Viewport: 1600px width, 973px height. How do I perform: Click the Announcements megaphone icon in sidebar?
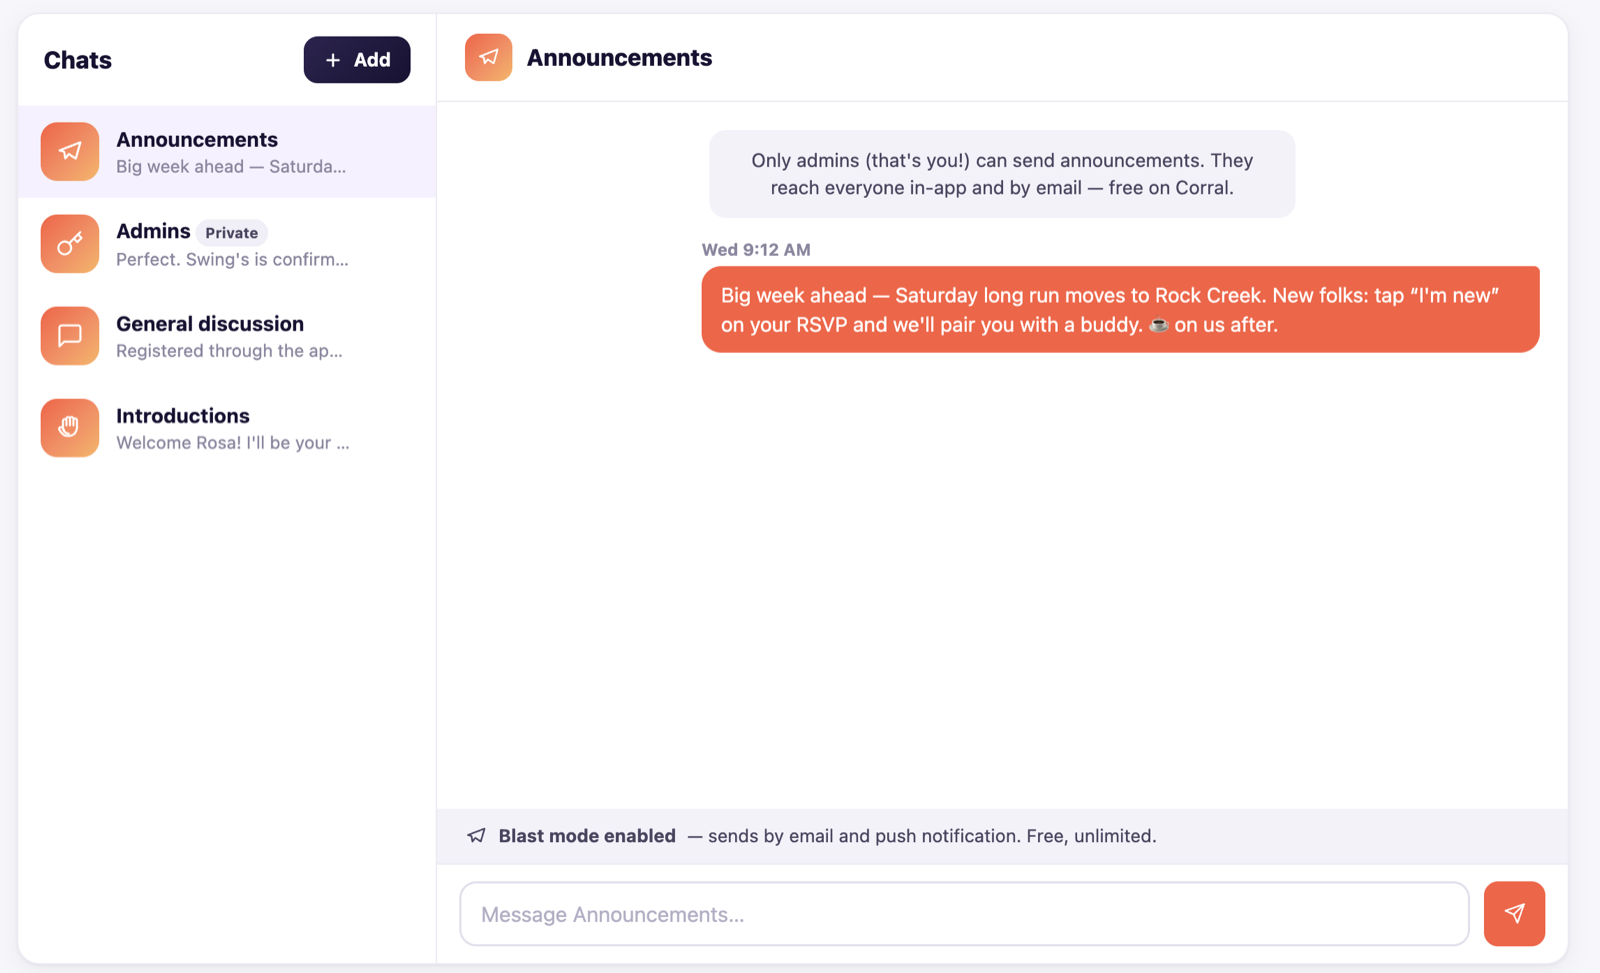(70, 152)
